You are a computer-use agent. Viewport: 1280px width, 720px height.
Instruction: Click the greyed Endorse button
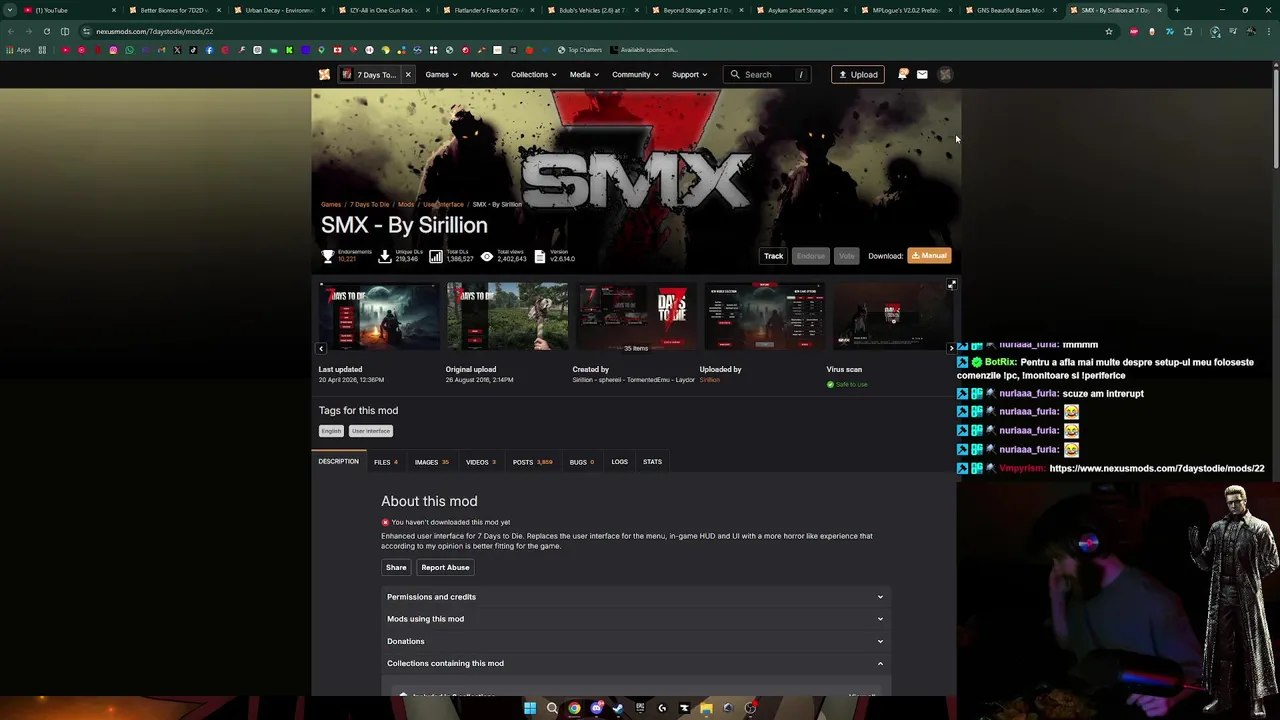pos(811,256)
